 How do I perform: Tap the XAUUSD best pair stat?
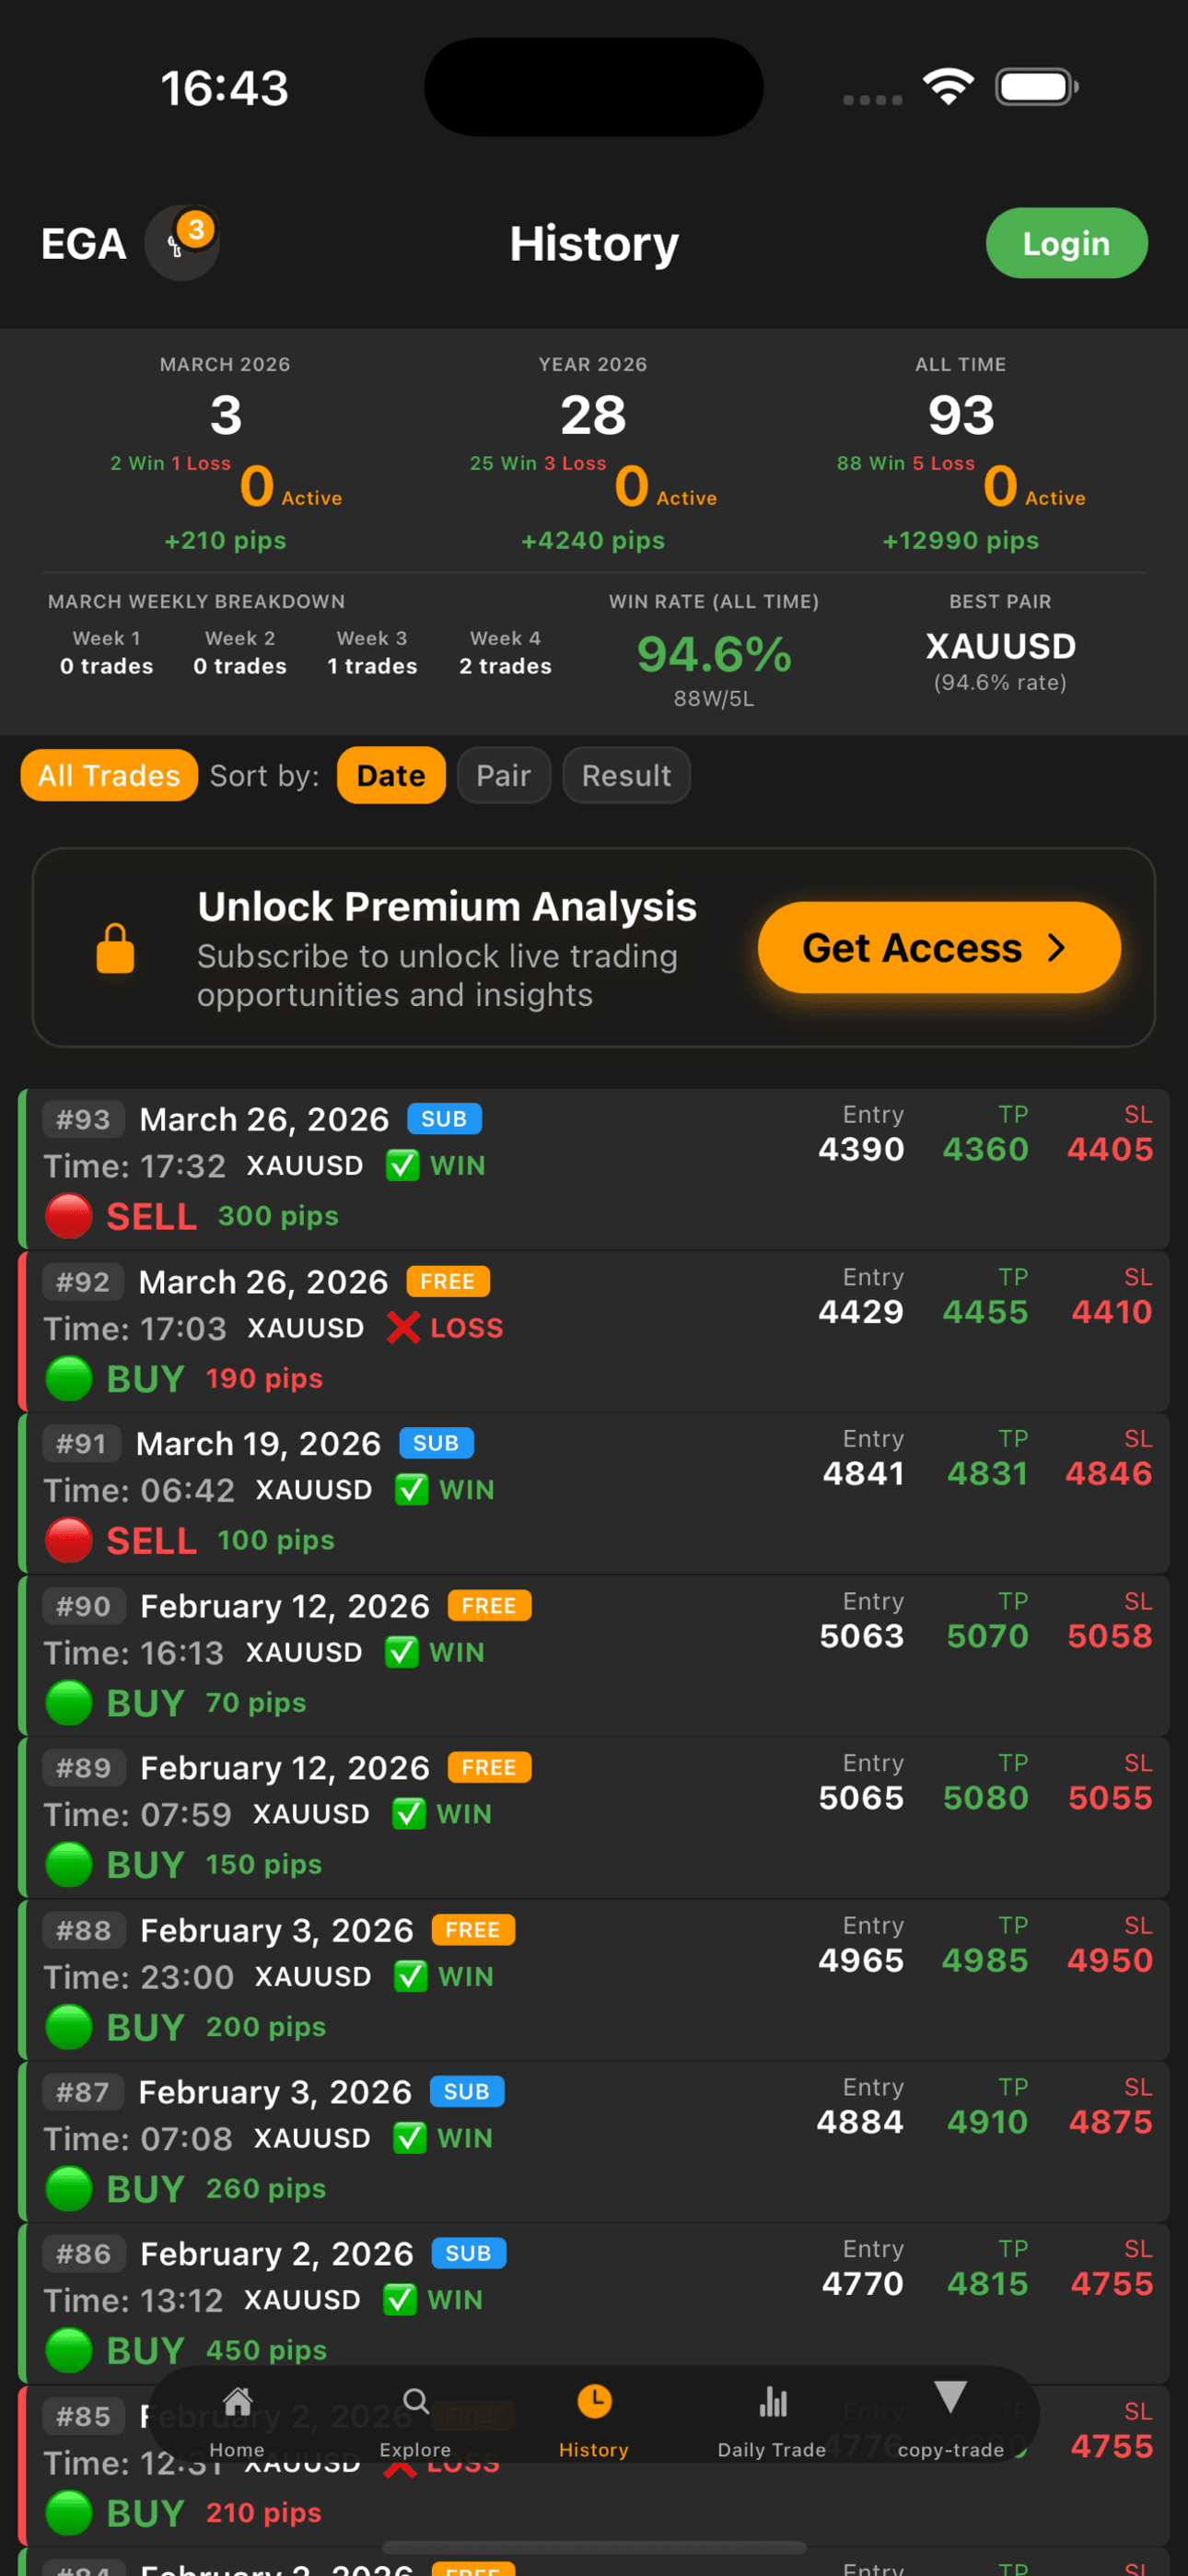[x=1000, y=647]
